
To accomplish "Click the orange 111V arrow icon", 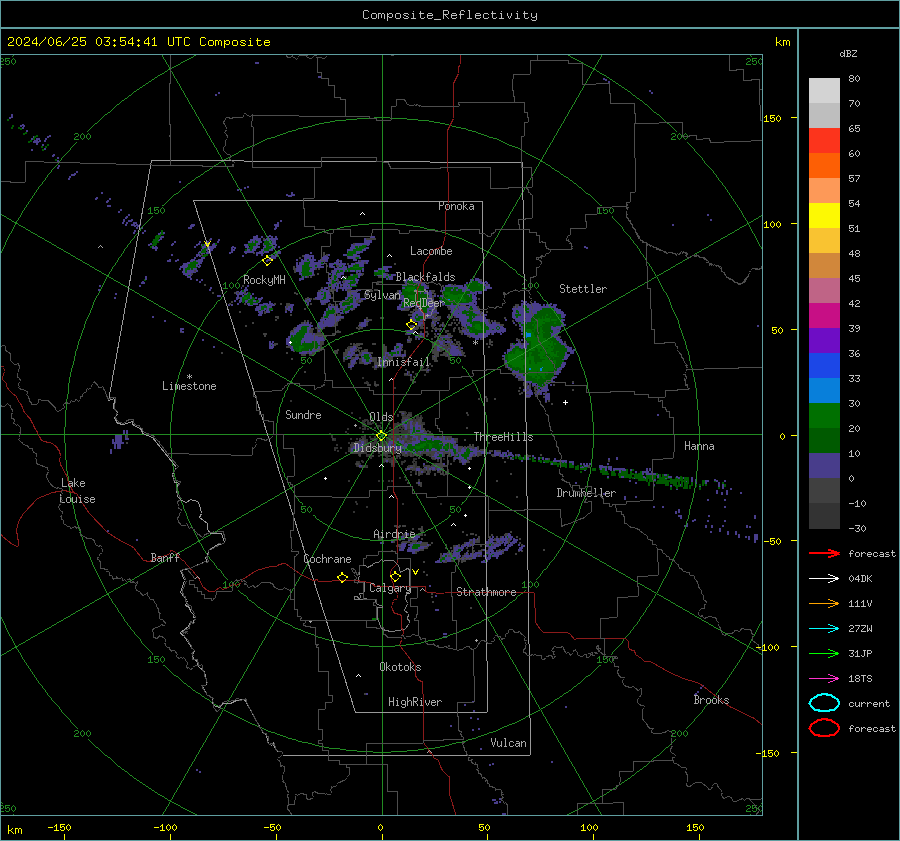I will click(x=824, y=603).
